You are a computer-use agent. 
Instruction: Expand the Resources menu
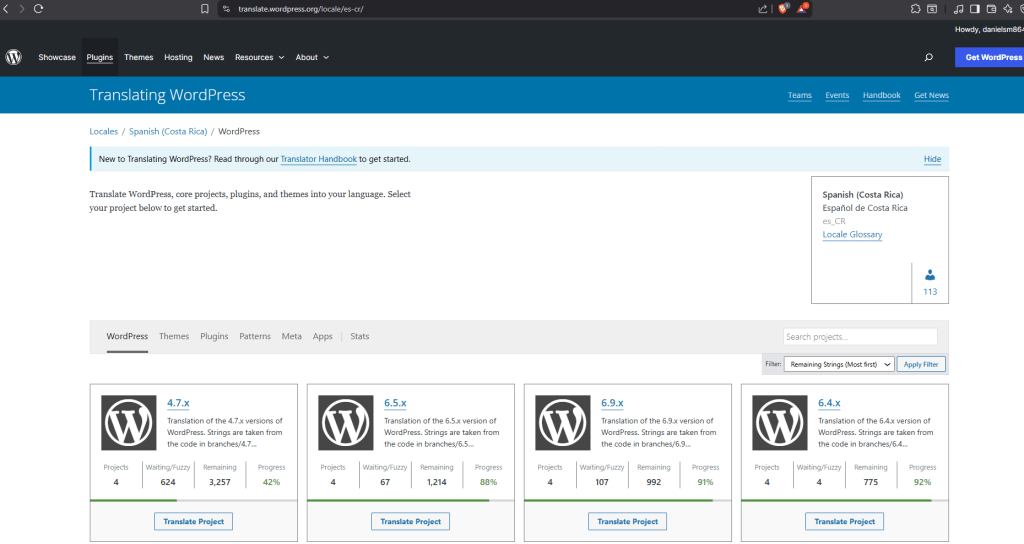click(259, 57)
